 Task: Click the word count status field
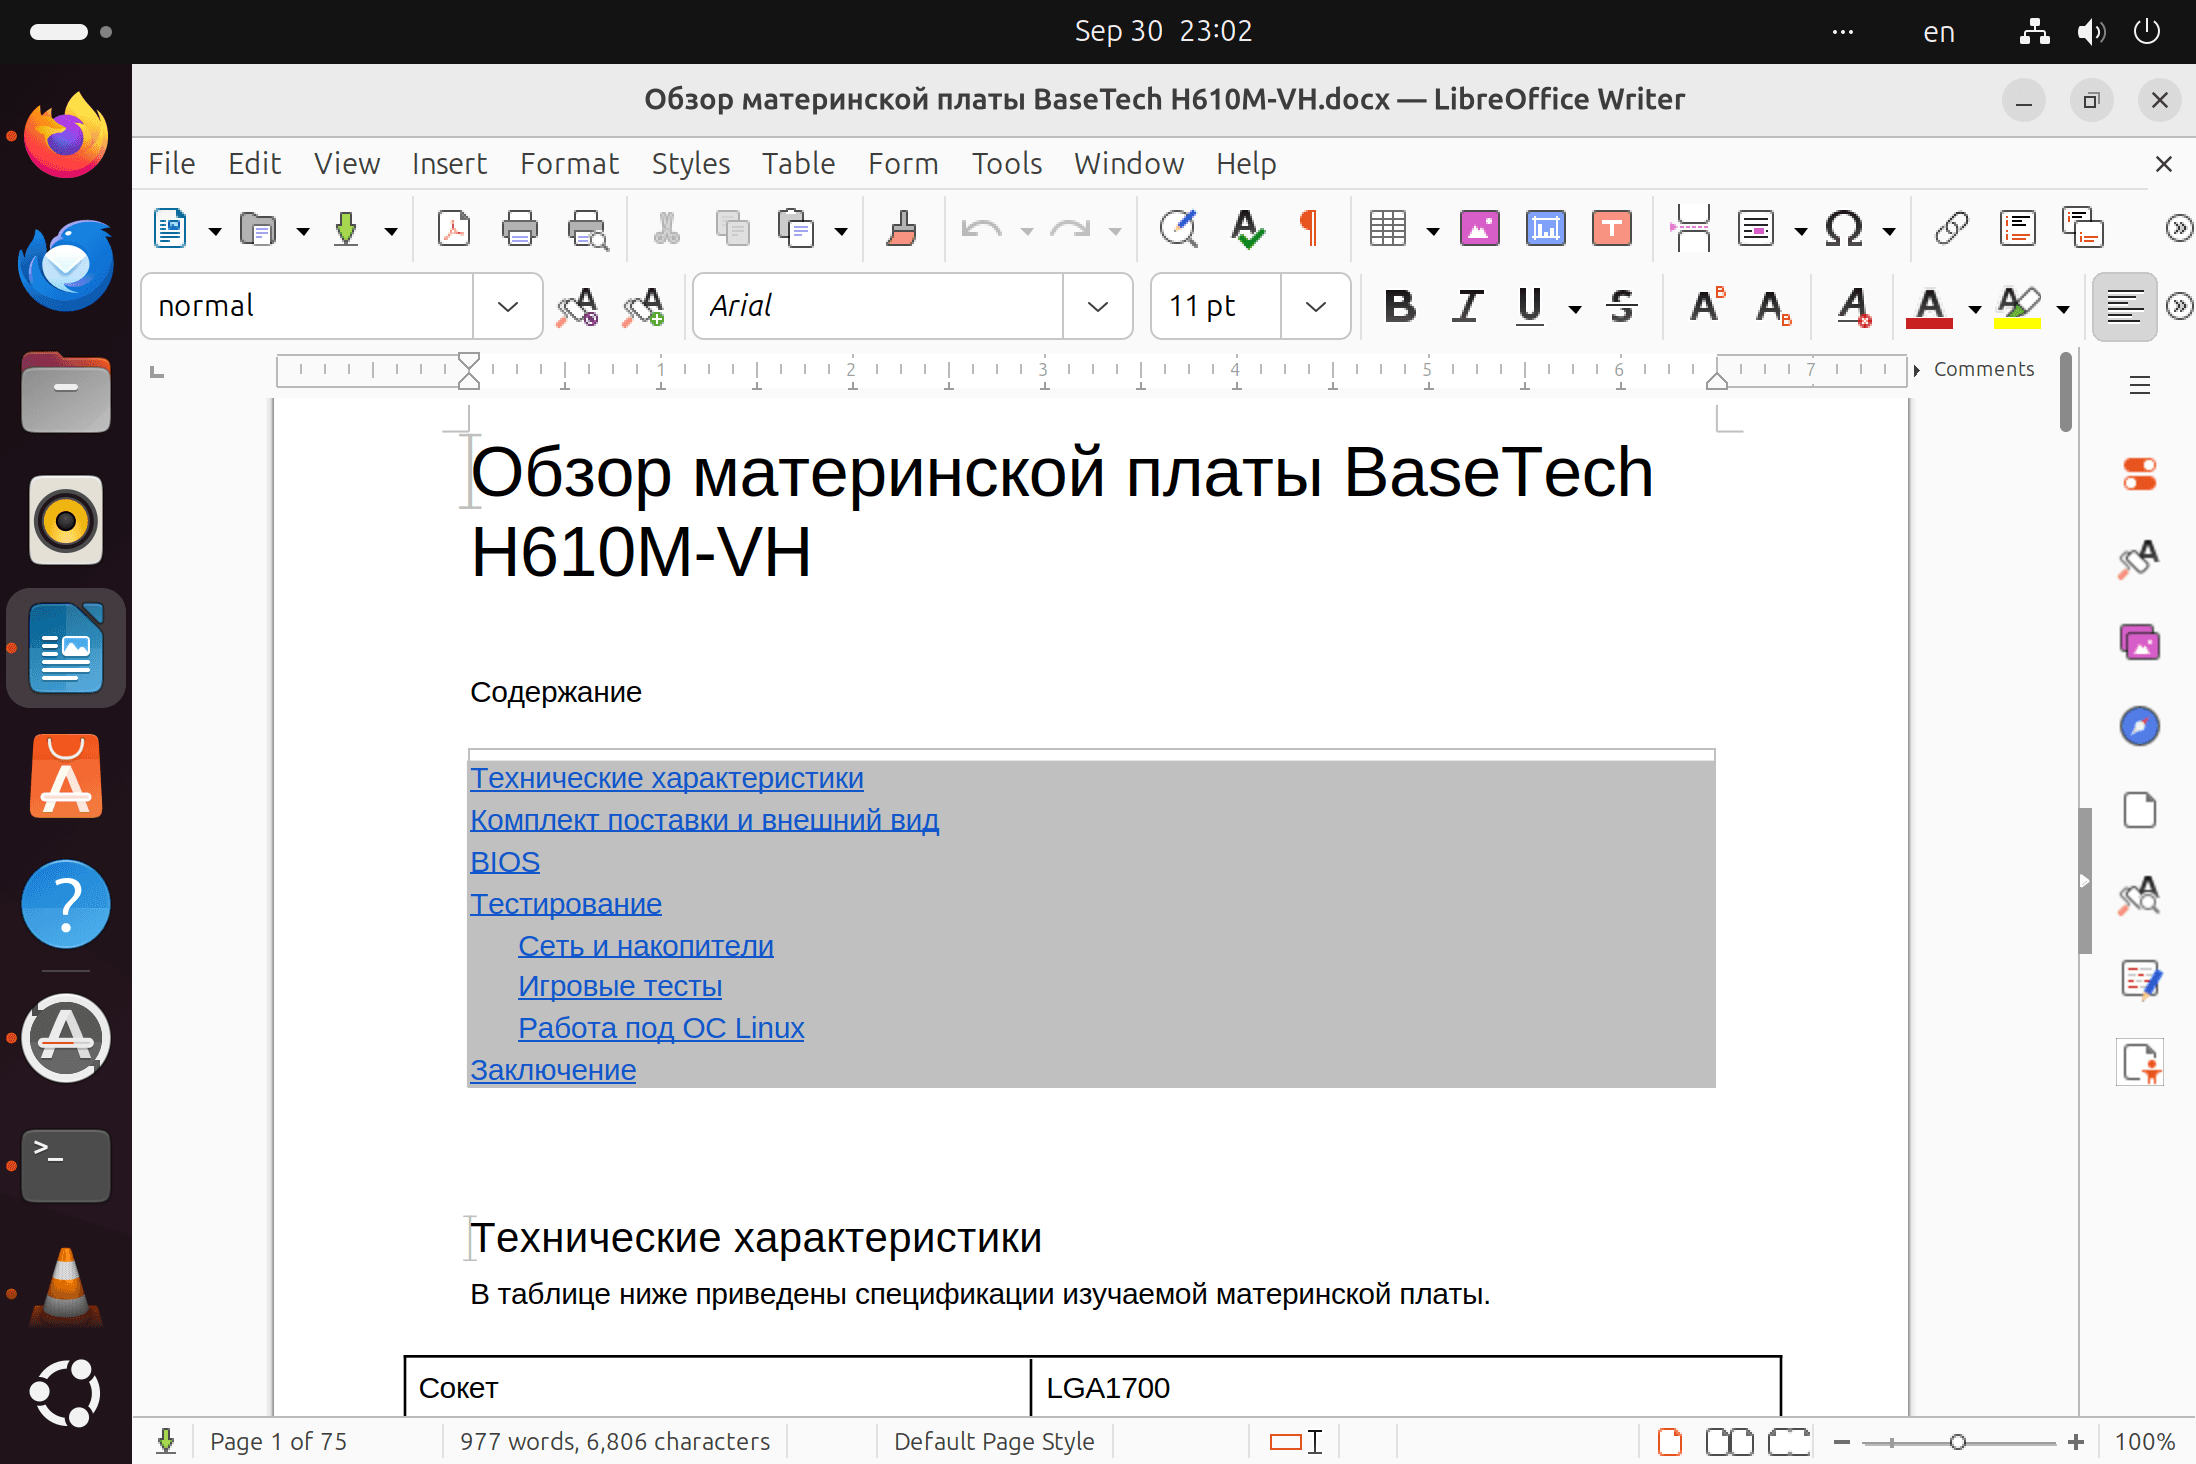614,1441
